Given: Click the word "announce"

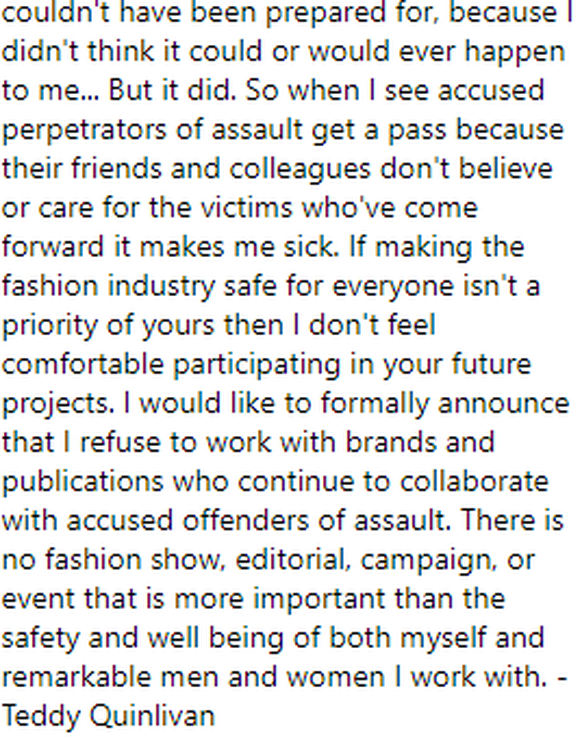Looking at the screenshot, I should point(503,404).
